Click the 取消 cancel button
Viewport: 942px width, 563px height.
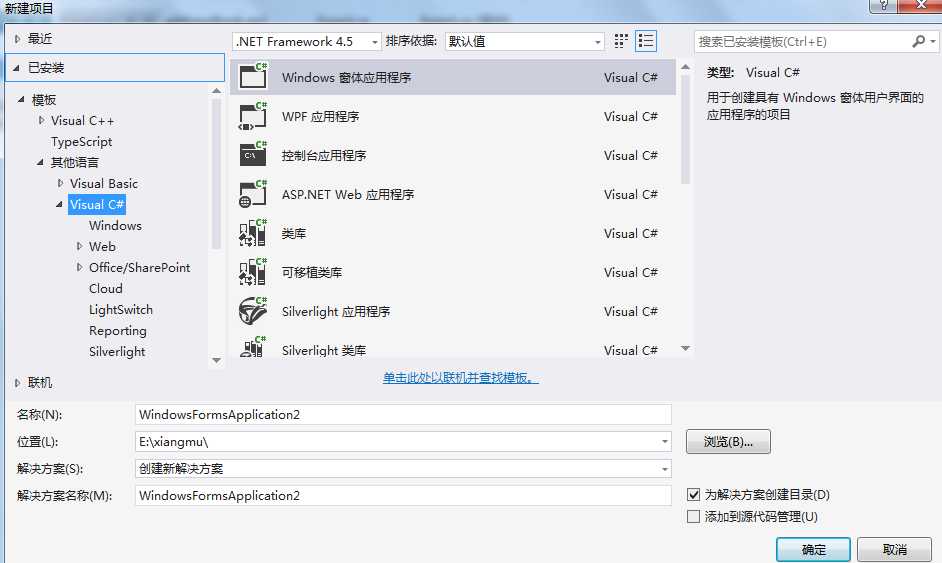coord(895,549)
